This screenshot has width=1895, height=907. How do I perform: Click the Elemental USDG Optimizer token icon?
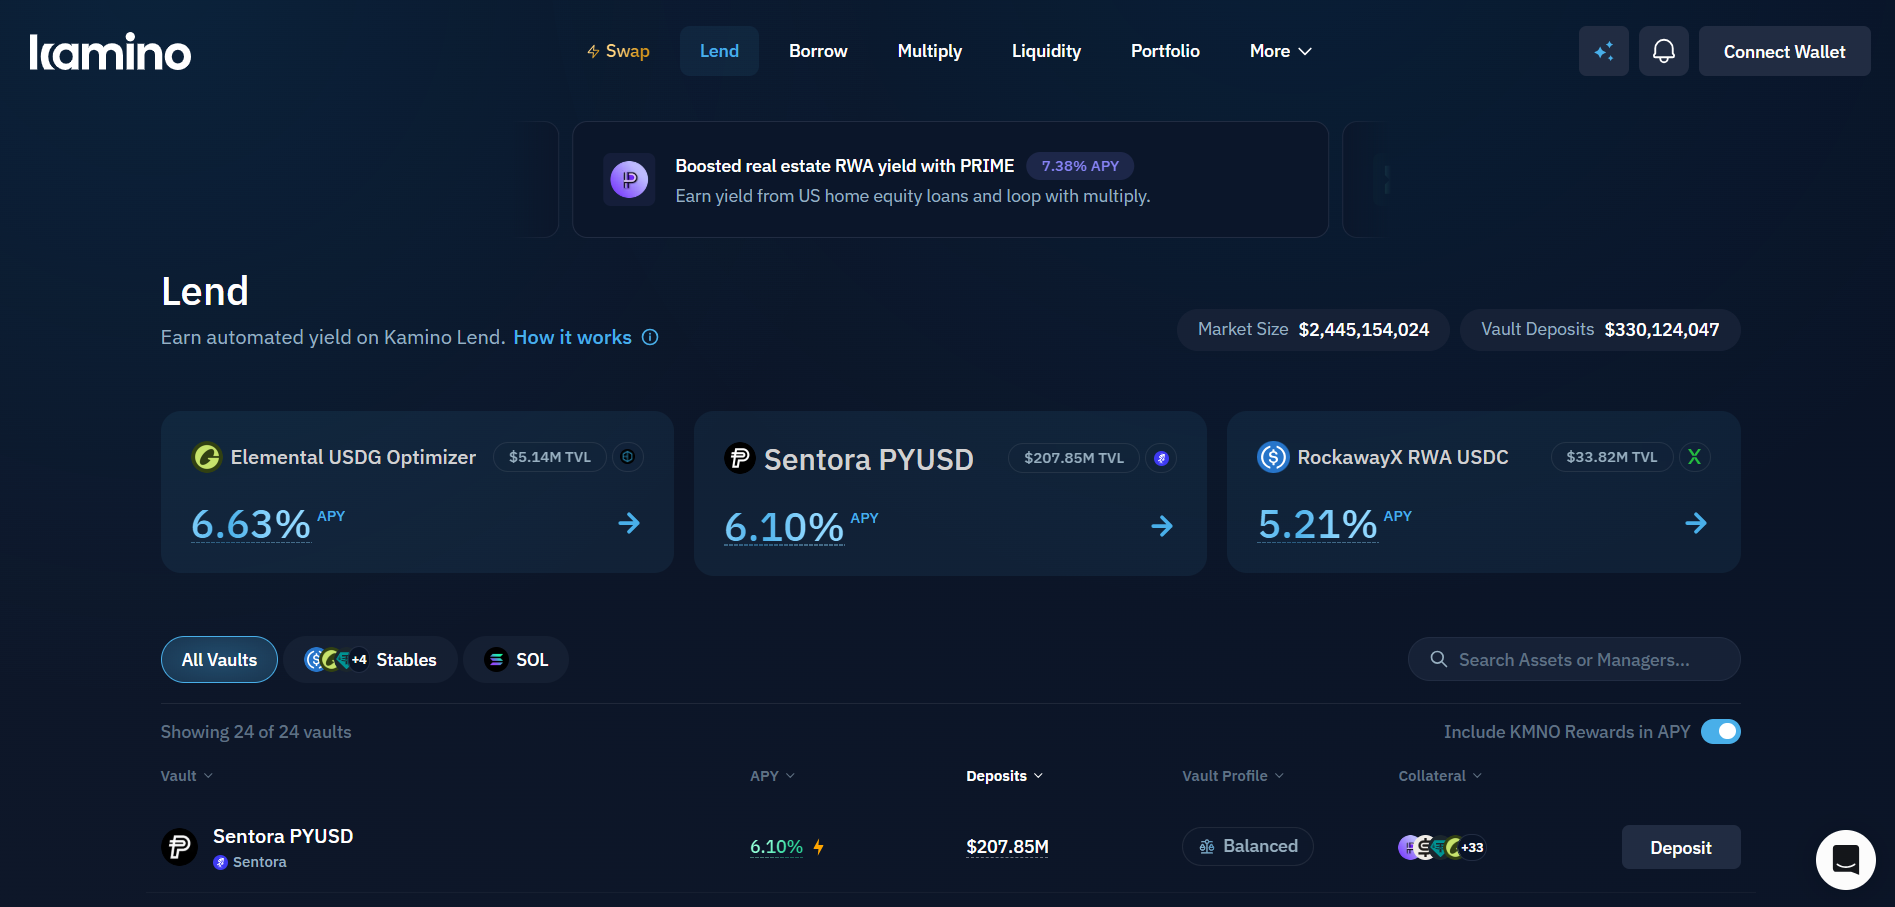click(x=207, y=457)
